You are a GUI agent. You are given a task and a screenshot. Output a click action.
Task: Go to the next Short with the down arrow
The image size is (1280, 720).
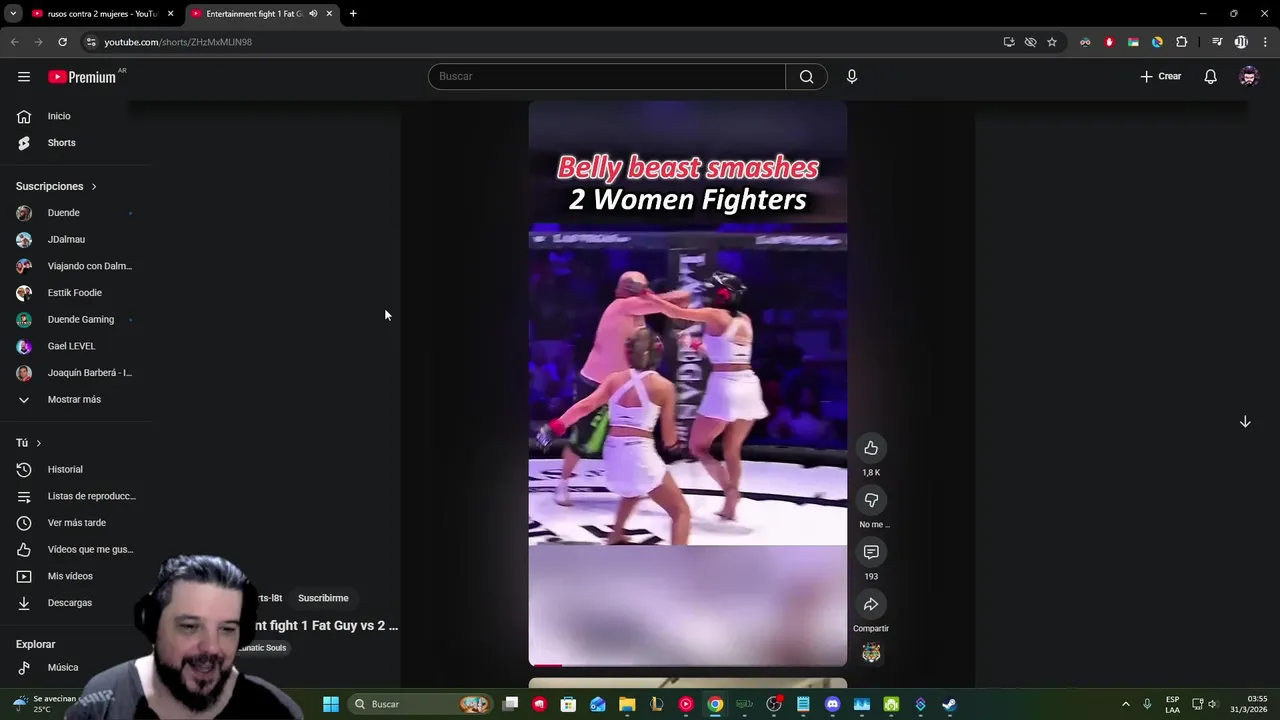pos(1245,422)
